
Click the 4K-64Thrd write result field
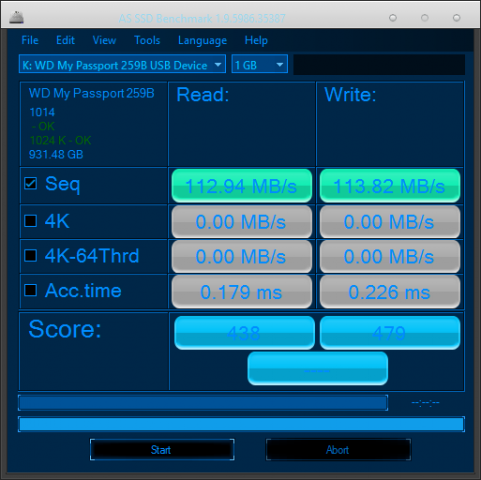[x=390, y=256]
